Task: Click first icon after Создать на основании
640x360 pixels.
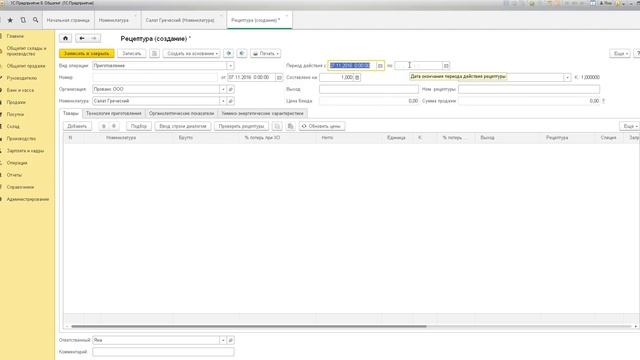Action: (229, 53)
